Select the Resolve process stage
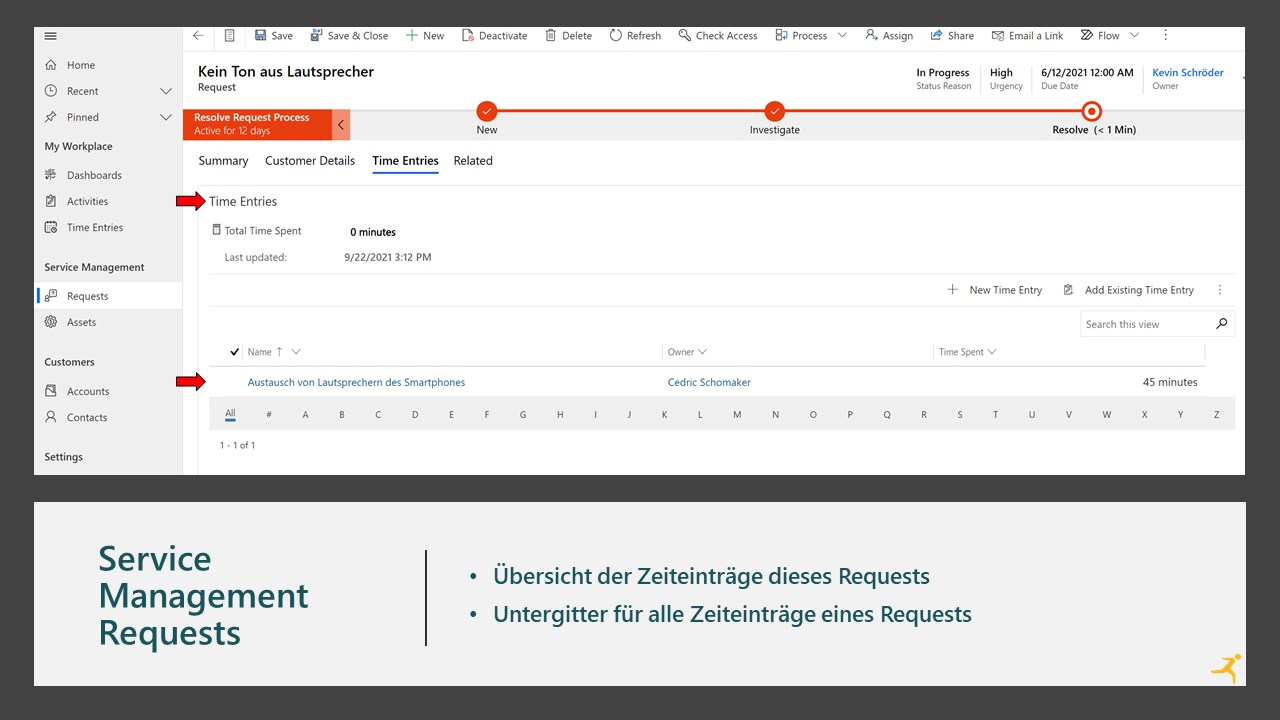This screenshot has height=720, width=1280. coord(1092,112)
